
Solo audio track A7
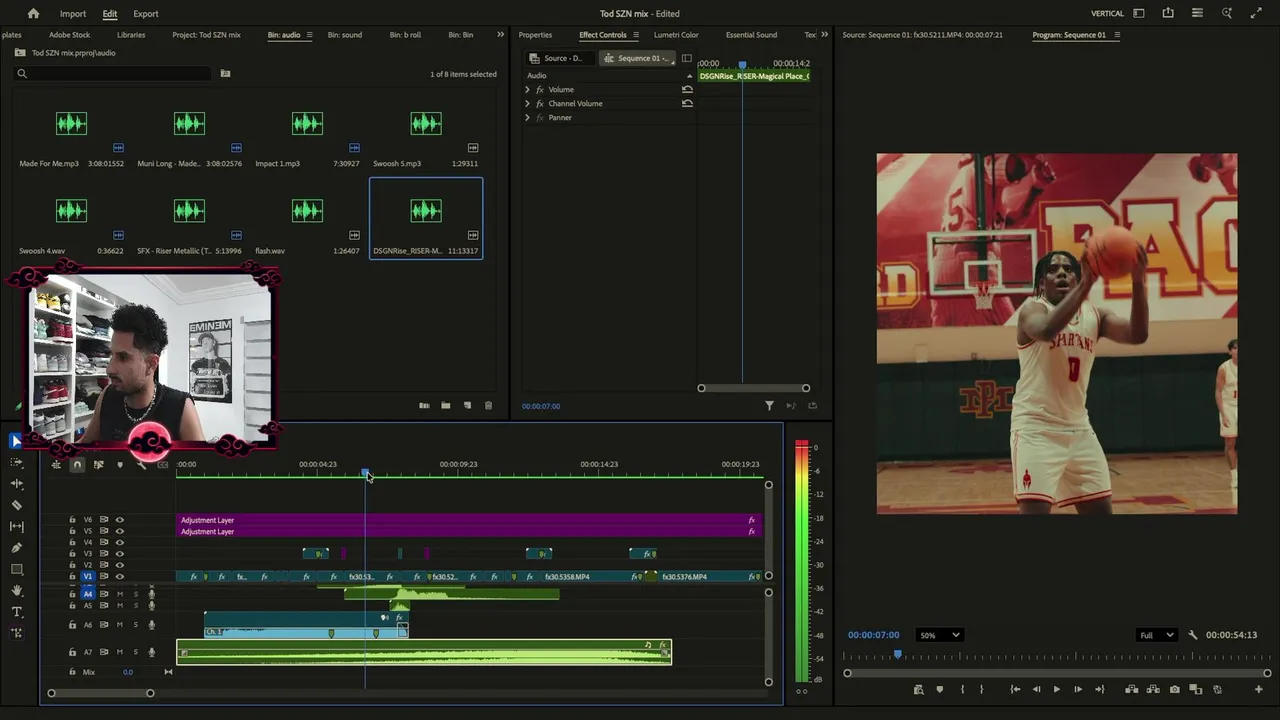click(135, 652)
